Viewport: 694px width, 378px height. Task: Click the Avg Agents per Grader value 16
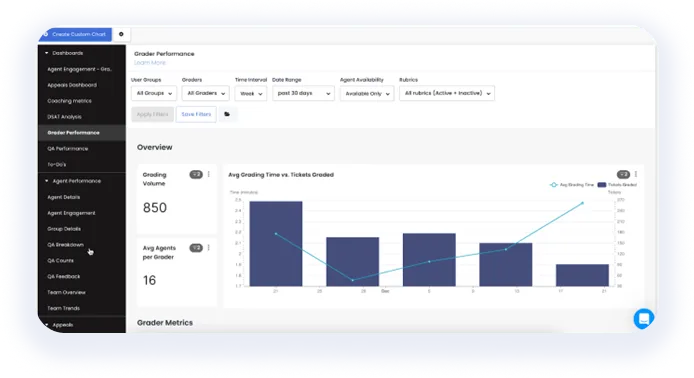coord(149,280)
